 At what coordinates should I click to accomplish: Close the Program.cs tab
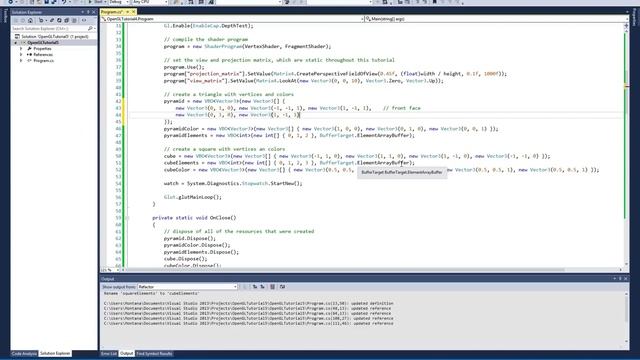point(133,12)
